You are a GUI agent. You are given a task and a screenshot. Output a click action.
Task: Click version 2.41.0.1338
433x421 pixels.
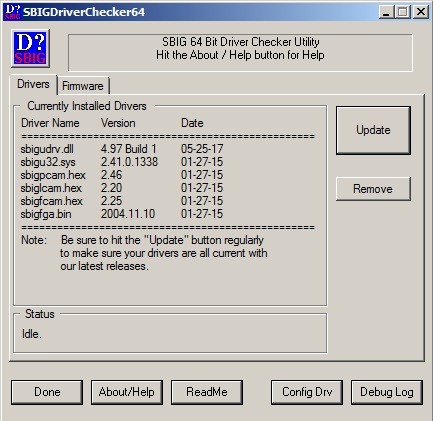(x=129, y=162)
